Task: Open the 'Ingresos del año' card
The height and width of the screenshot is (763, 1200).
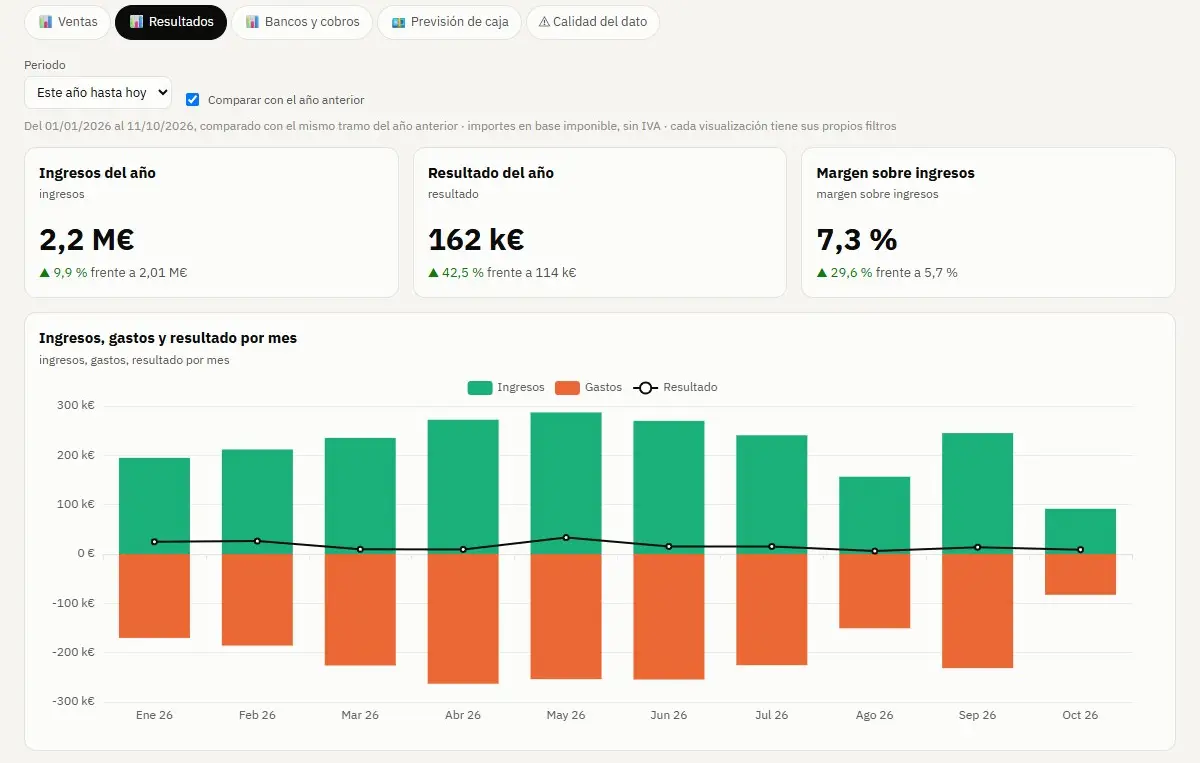Action: pyautogui.click(x=211, y=223)
